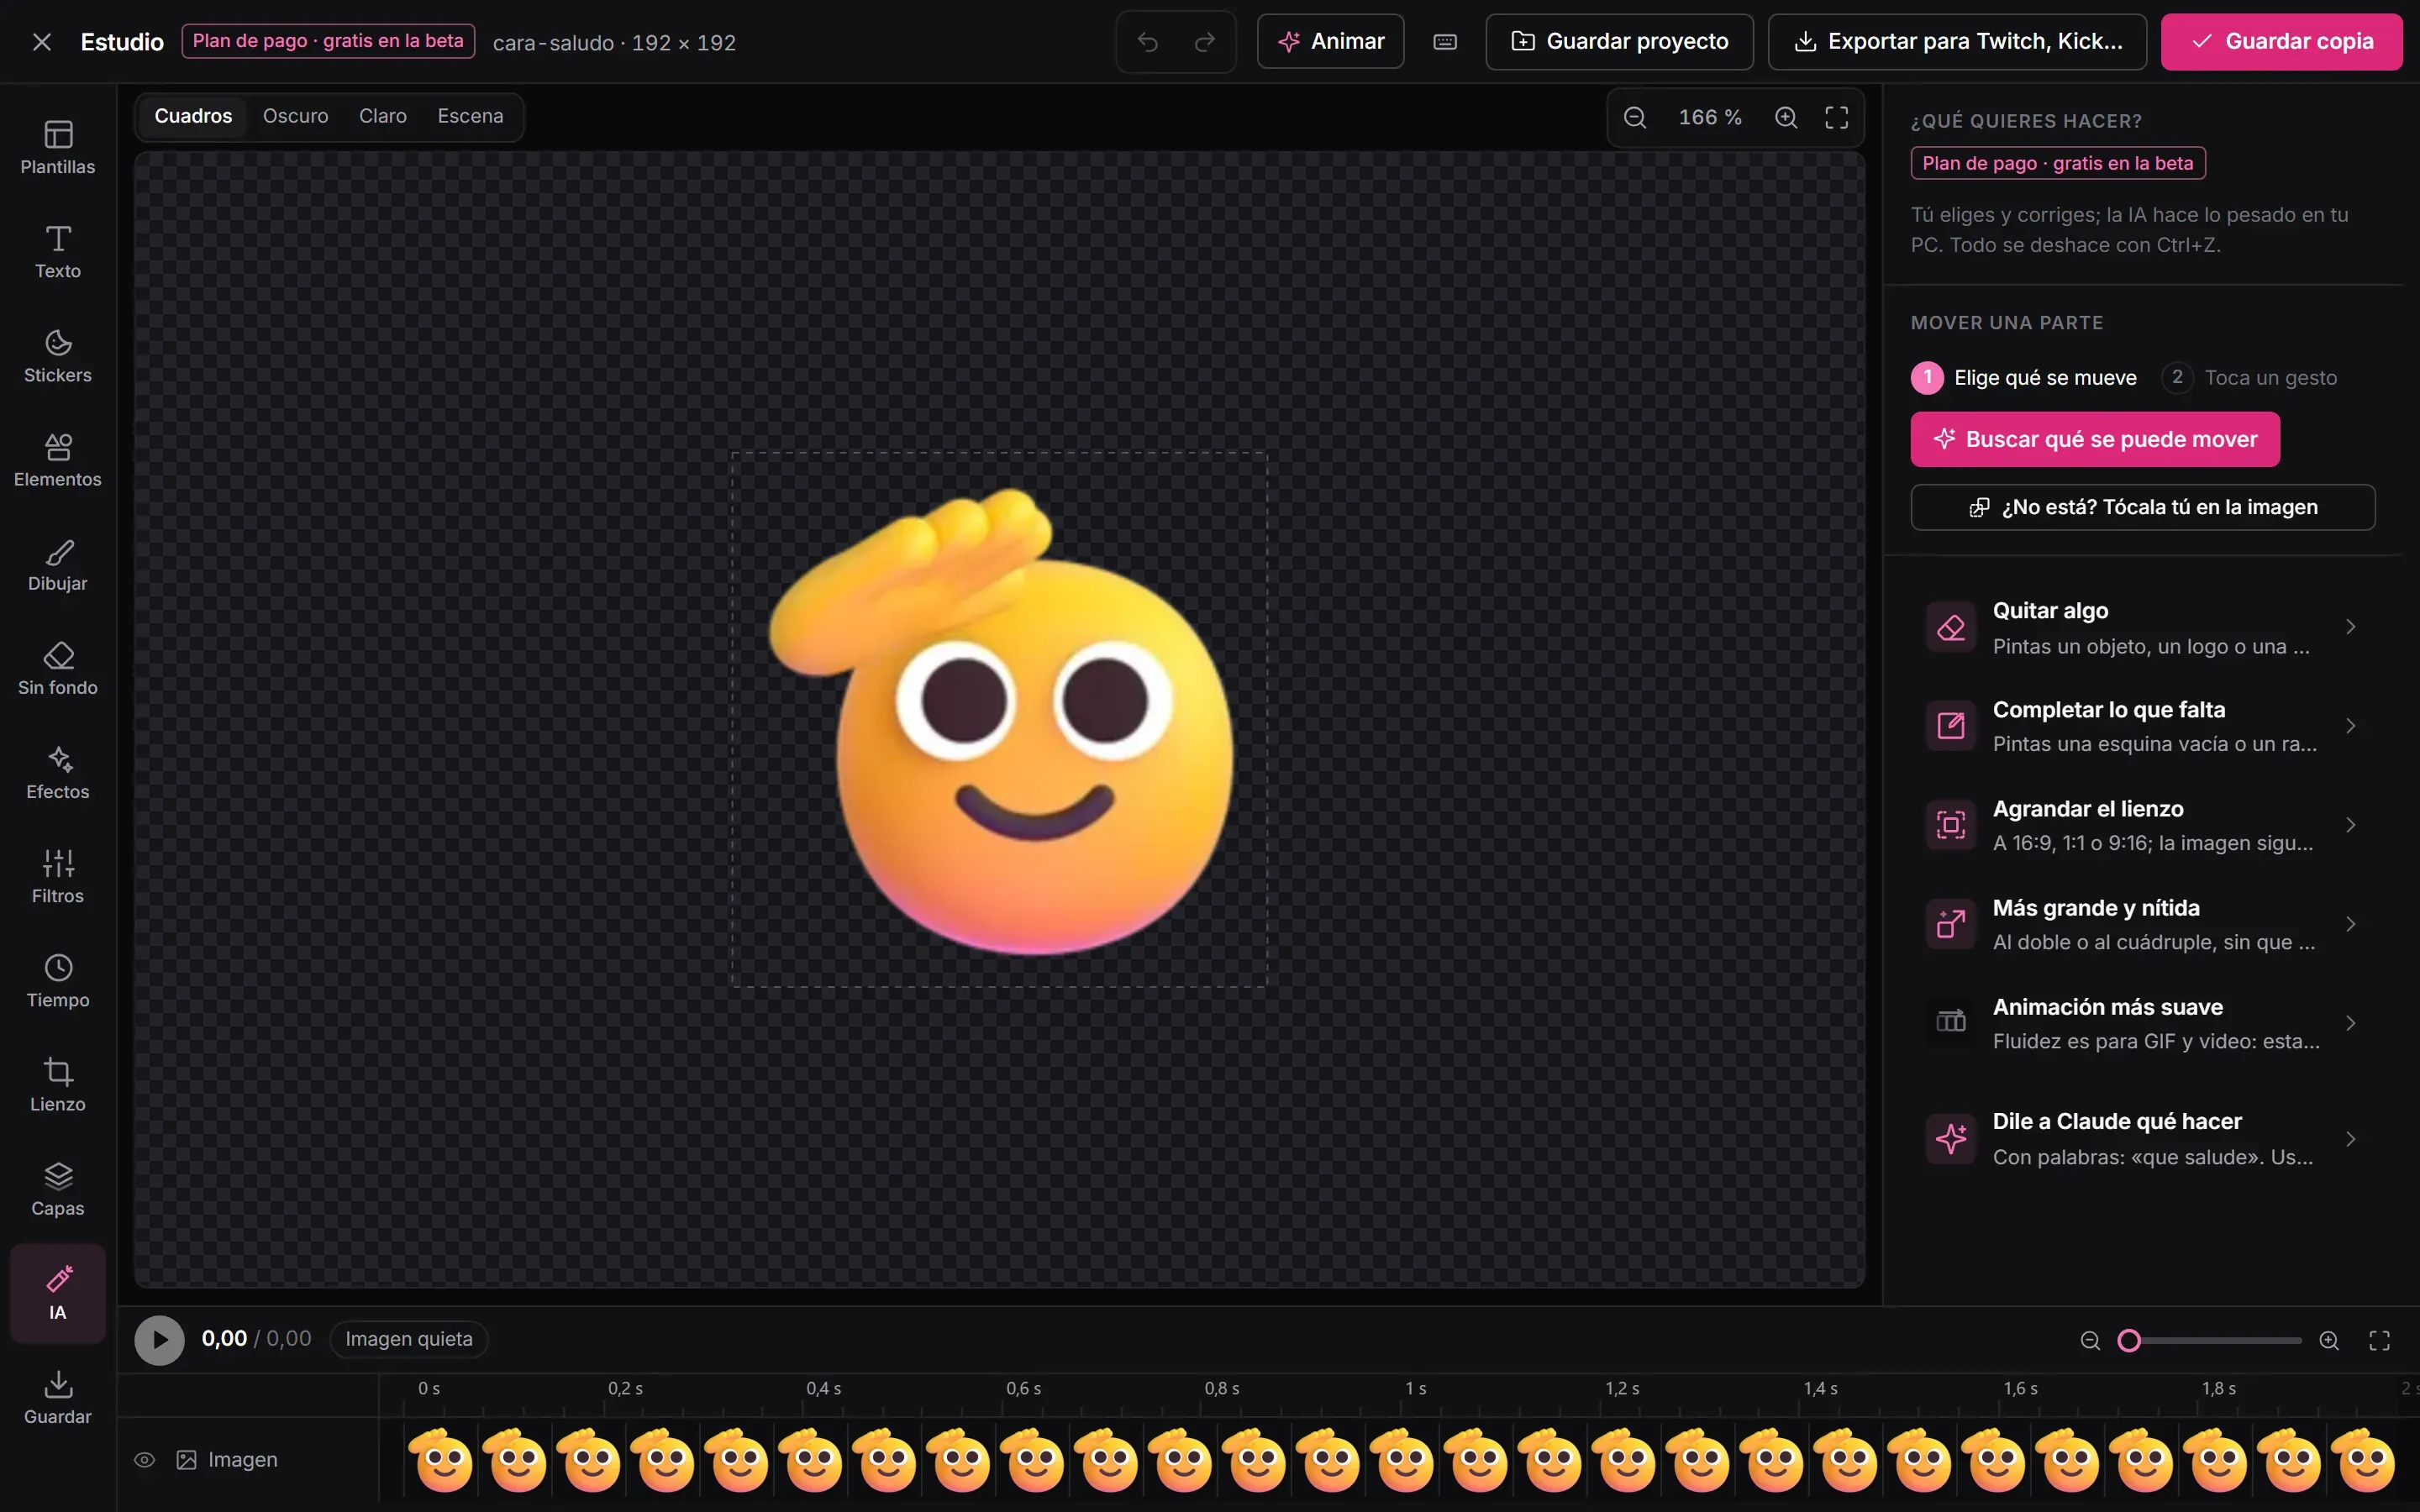Viewport: 2420px width, 1512px height.
Task: Click the Animar button
Action: point(1331,42)
